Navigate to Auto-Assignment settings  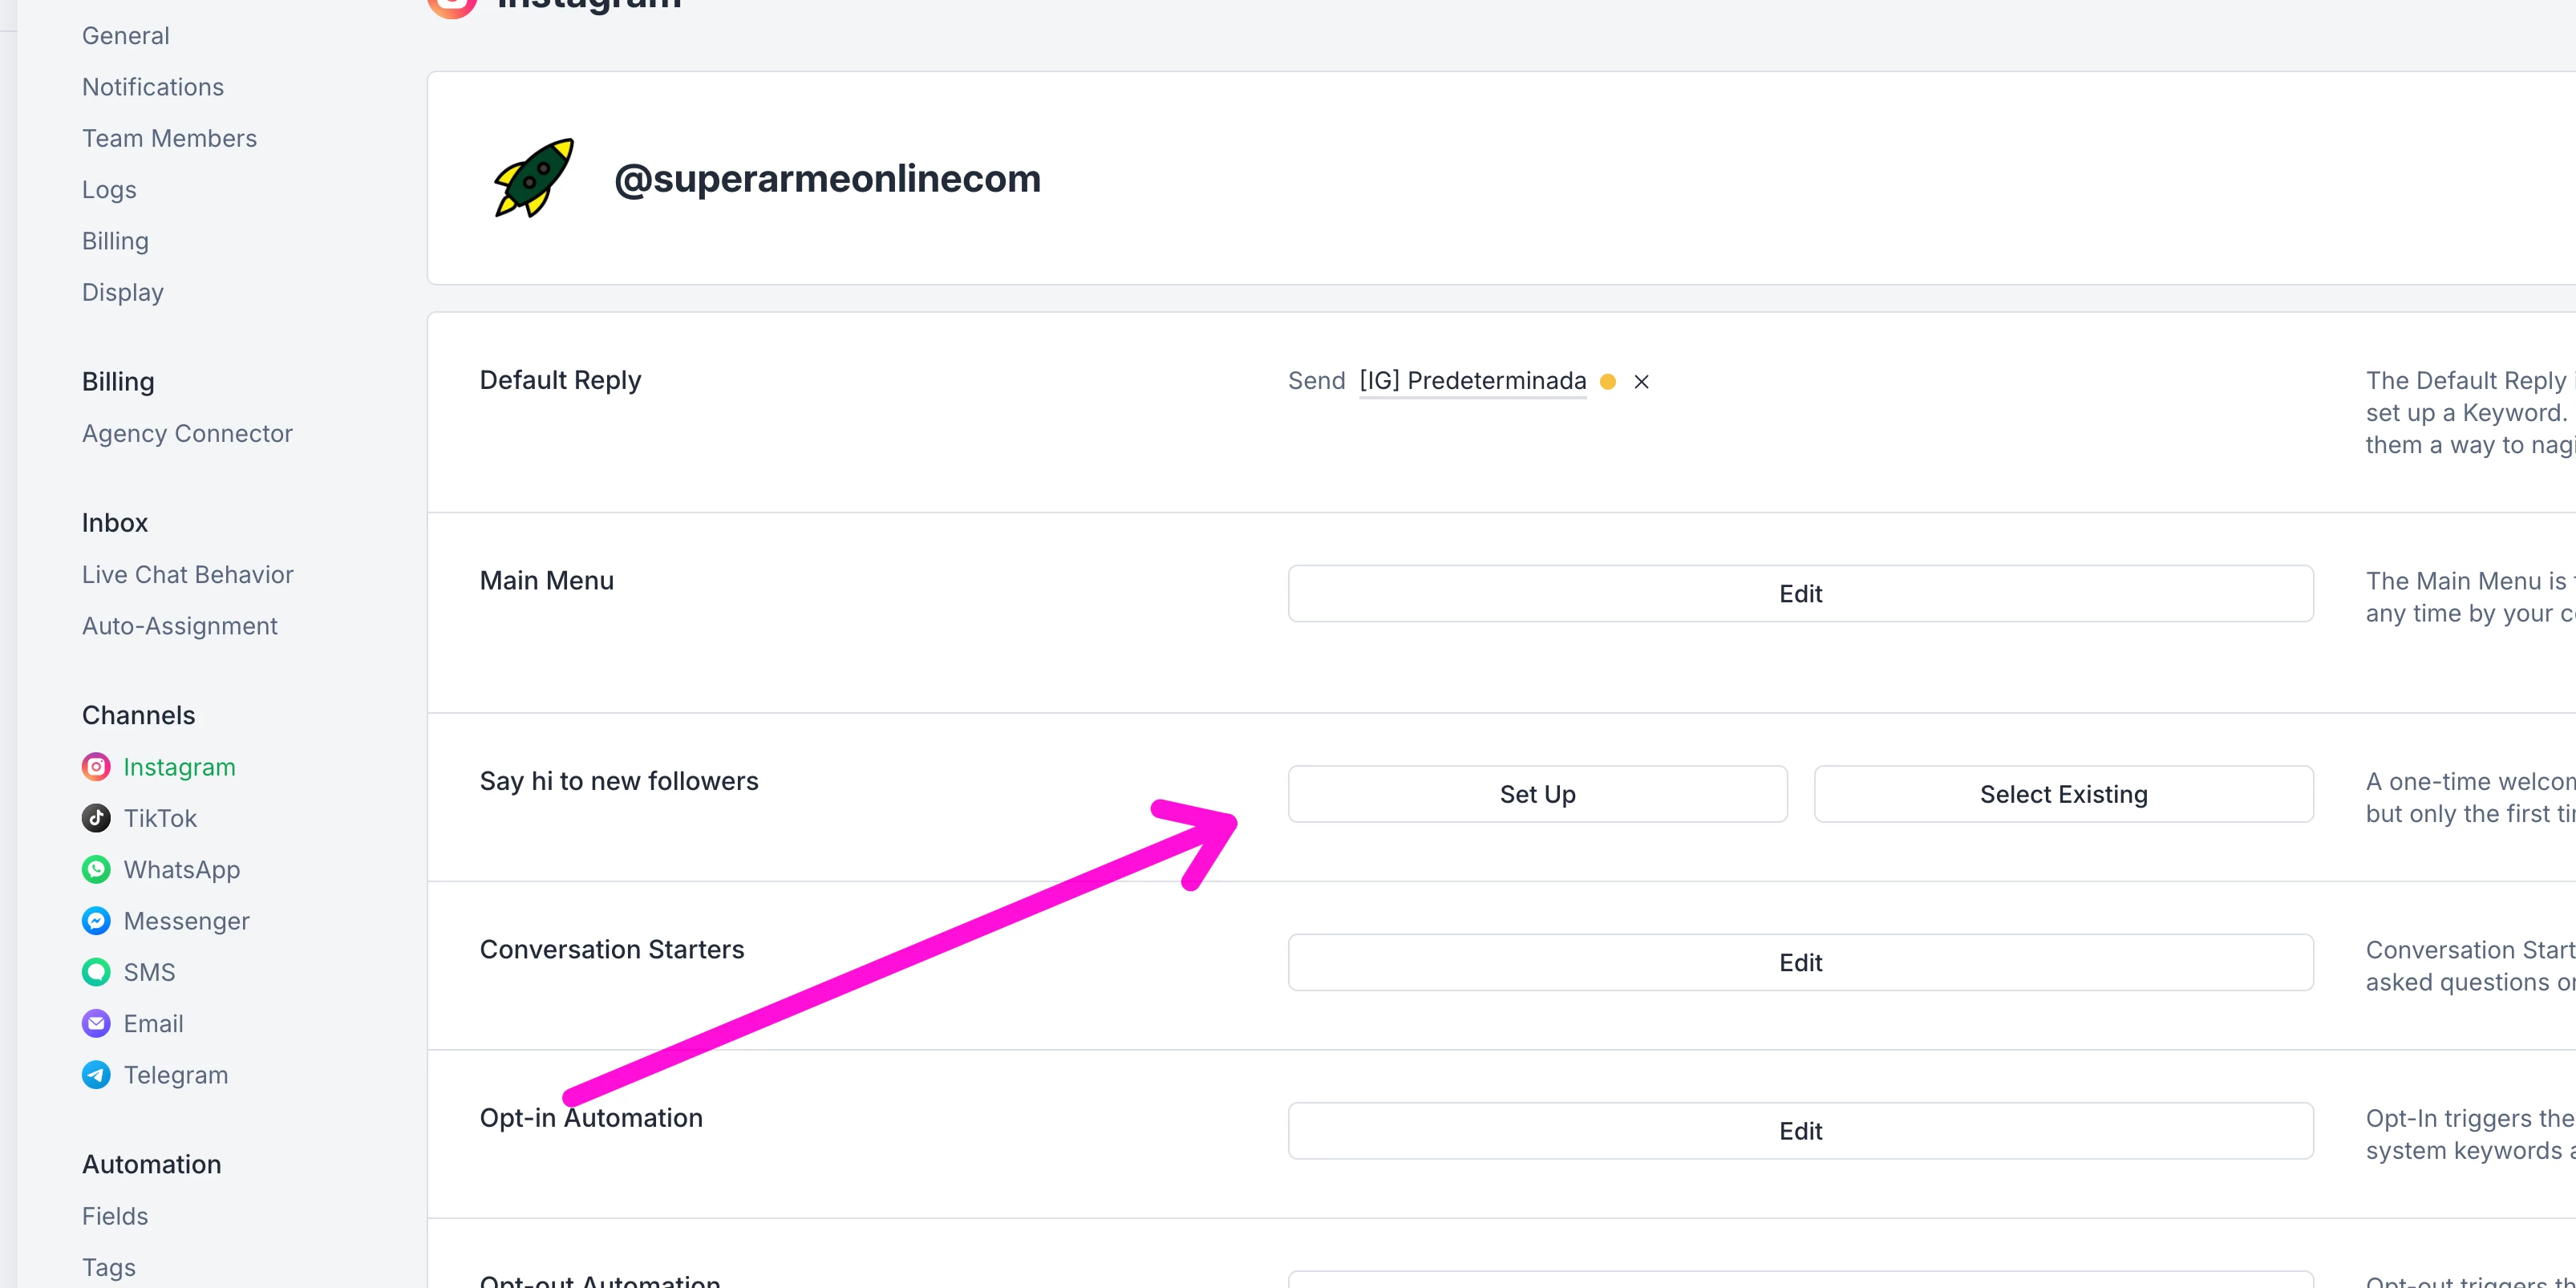coord(179,626)
